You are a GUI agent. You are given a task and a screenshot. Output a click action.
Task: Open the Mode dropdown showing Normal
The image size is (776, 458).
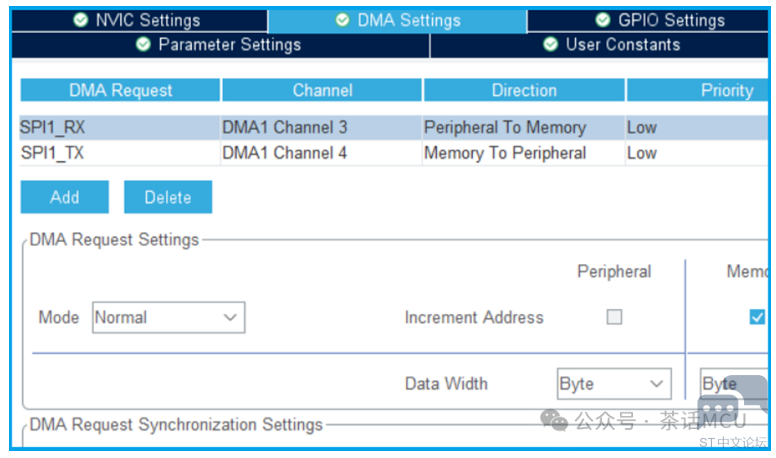168,318
